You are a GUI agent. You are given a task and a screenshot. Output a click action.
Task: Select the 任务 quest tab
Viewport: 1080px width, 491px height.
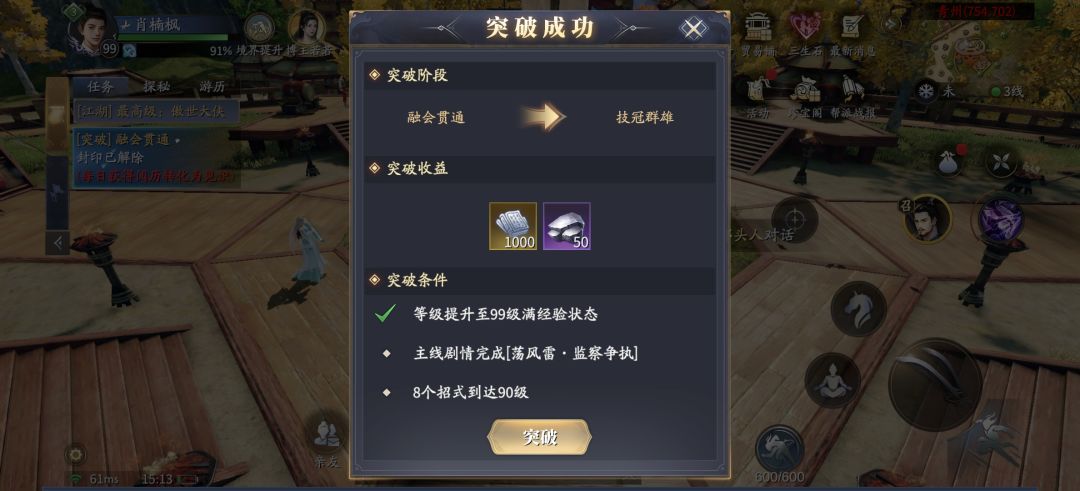pyautogui.click(x=101, y=87)
